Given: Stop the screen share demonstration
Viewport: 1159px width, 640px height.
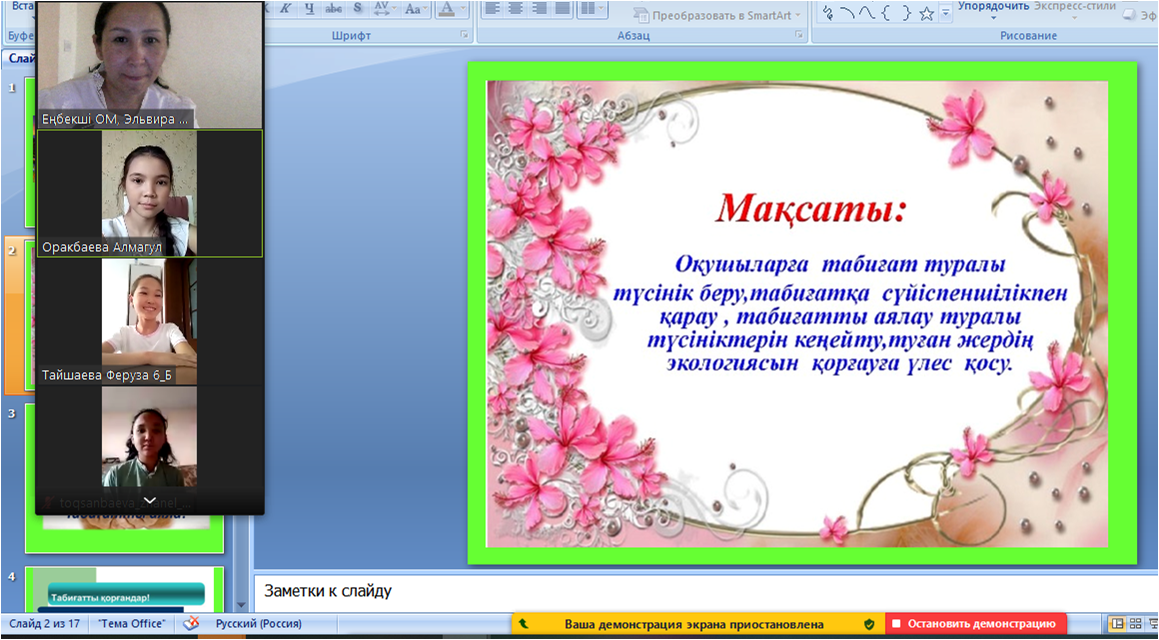Looking at the screenshot, I should 975,624.
